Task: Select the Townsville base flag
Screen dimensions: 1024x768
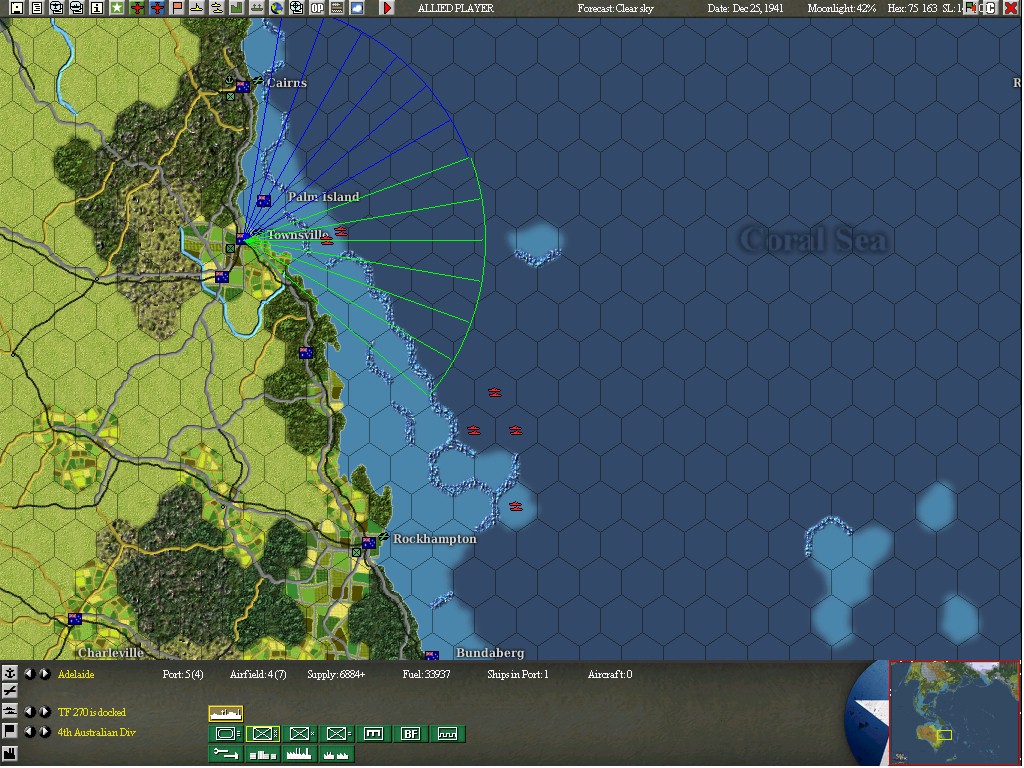Action: [x=242, y=239]
